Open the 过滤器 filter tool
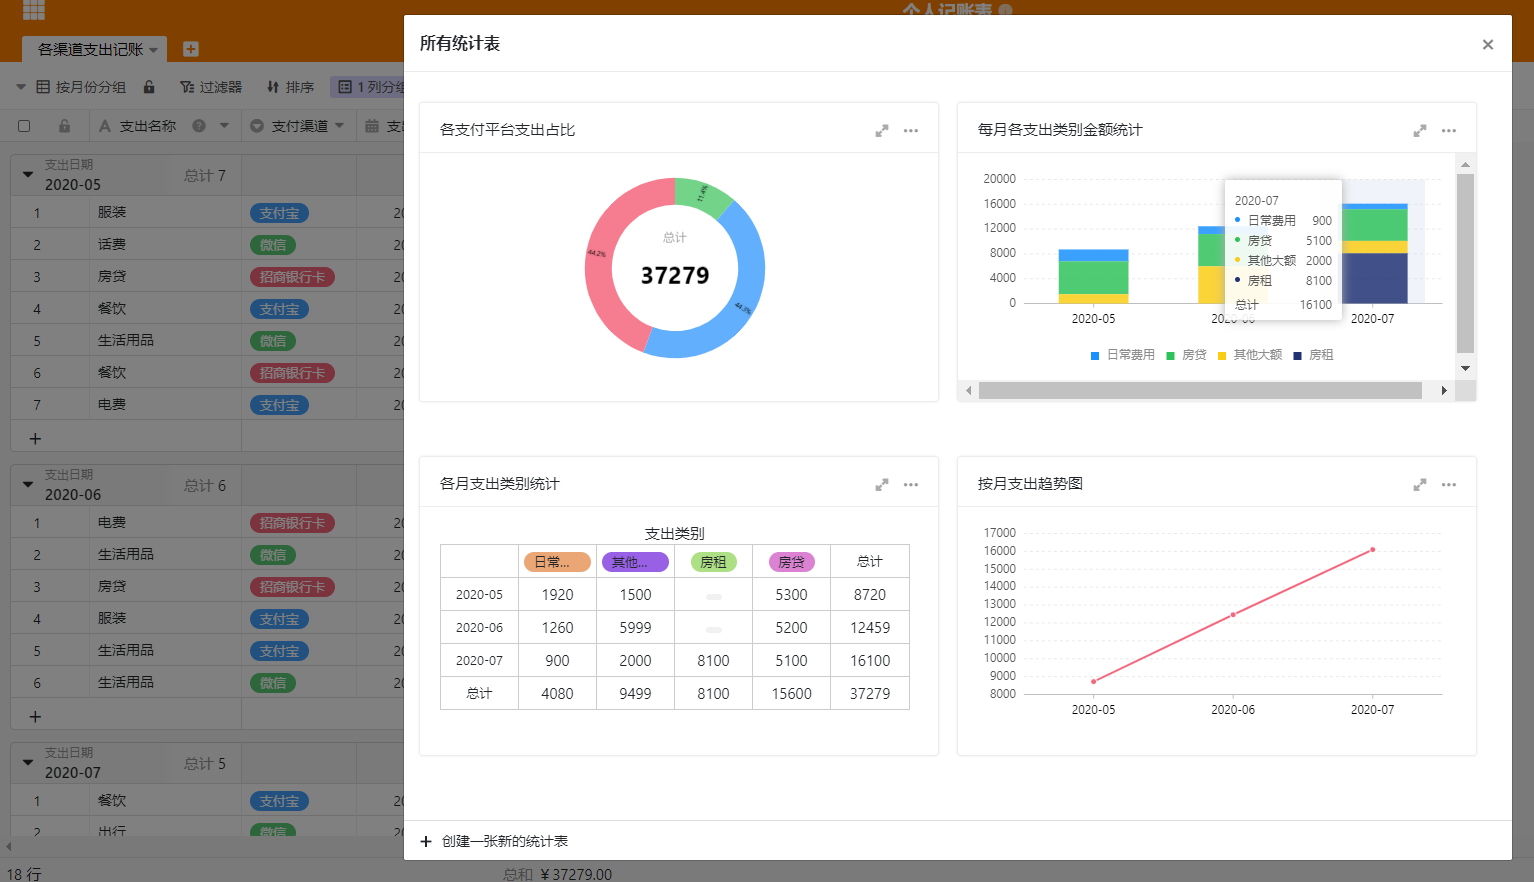Image resolution: width=1534 pixels, height=882 pixels. 211,87
